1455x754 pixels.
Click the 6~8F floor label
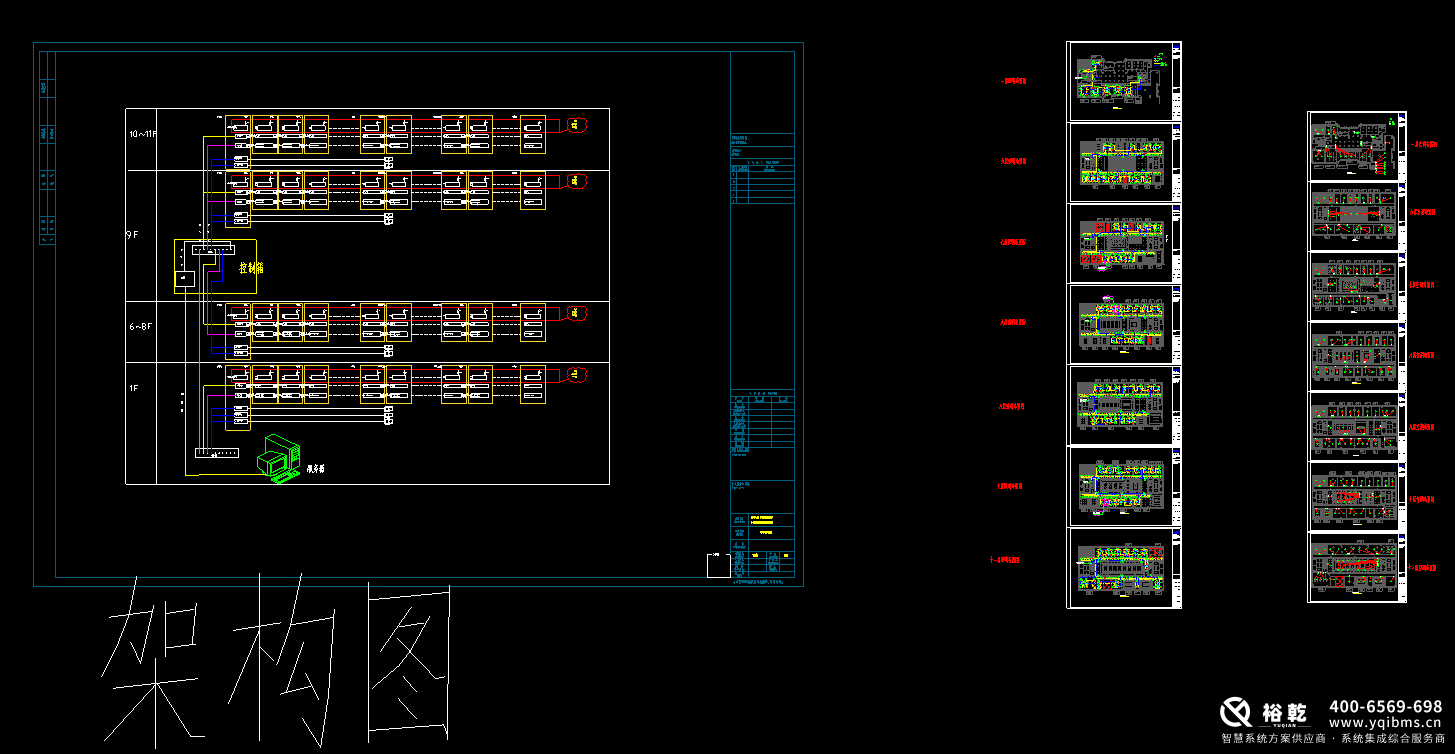(141, 326)
